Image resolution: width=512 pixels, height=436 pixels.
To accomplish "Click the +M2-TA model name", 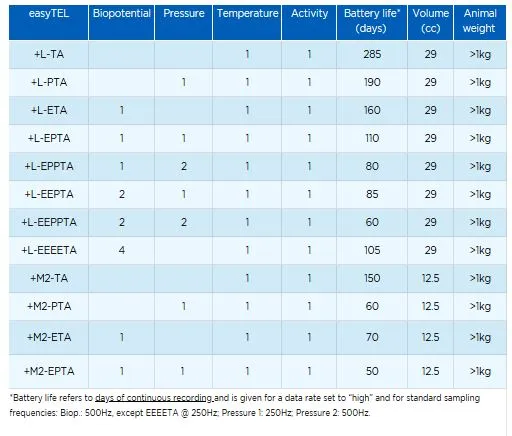I will pos(49,278).
